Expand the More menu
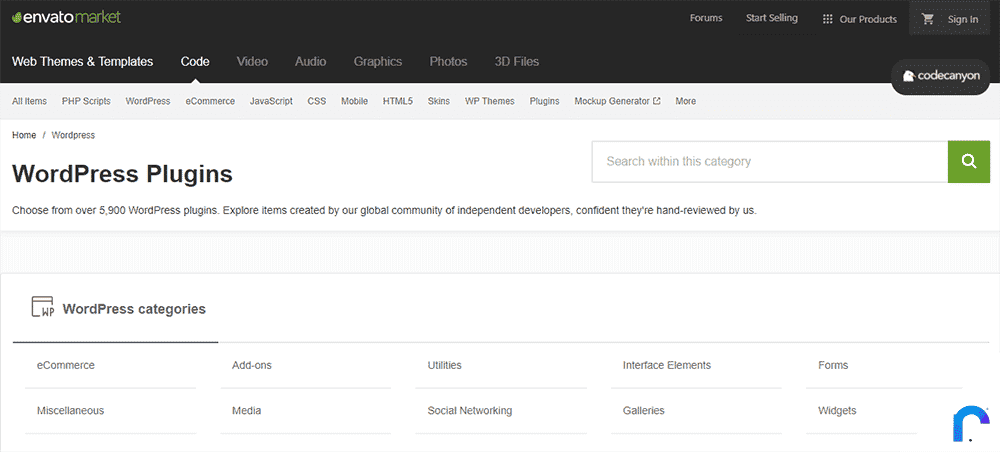Screen dimensions: 1000x452 pyautogui.click(x=686, y=101)
